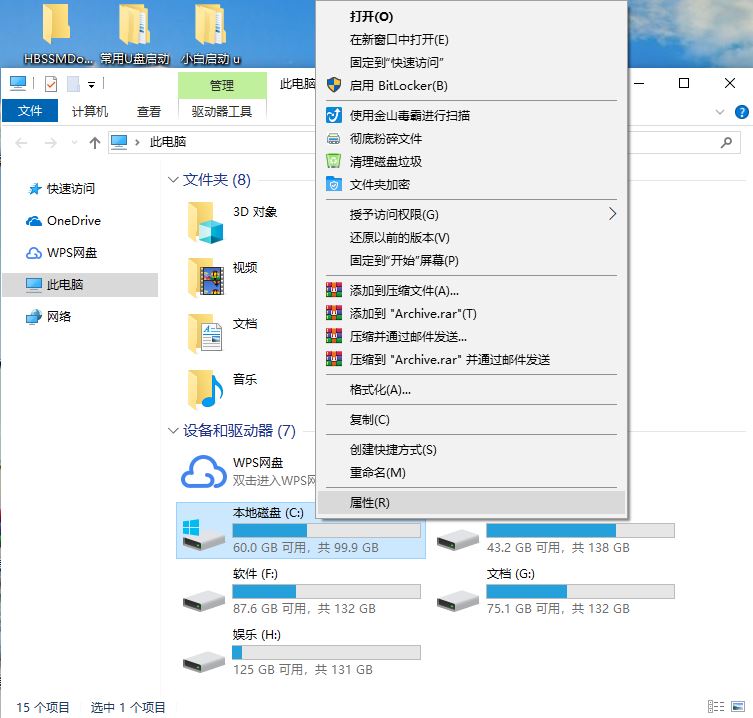Viewport: 753px width, 718px height.
Task: Collapse the 设备和驱动器 (7) section
Action: [x=172, y=431]
